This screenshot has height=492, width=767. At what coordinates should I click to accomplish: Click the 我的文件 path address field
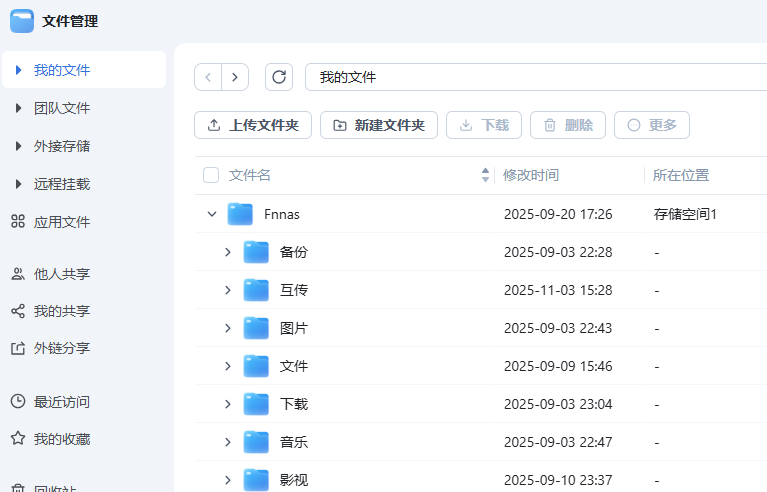[536, 77]
